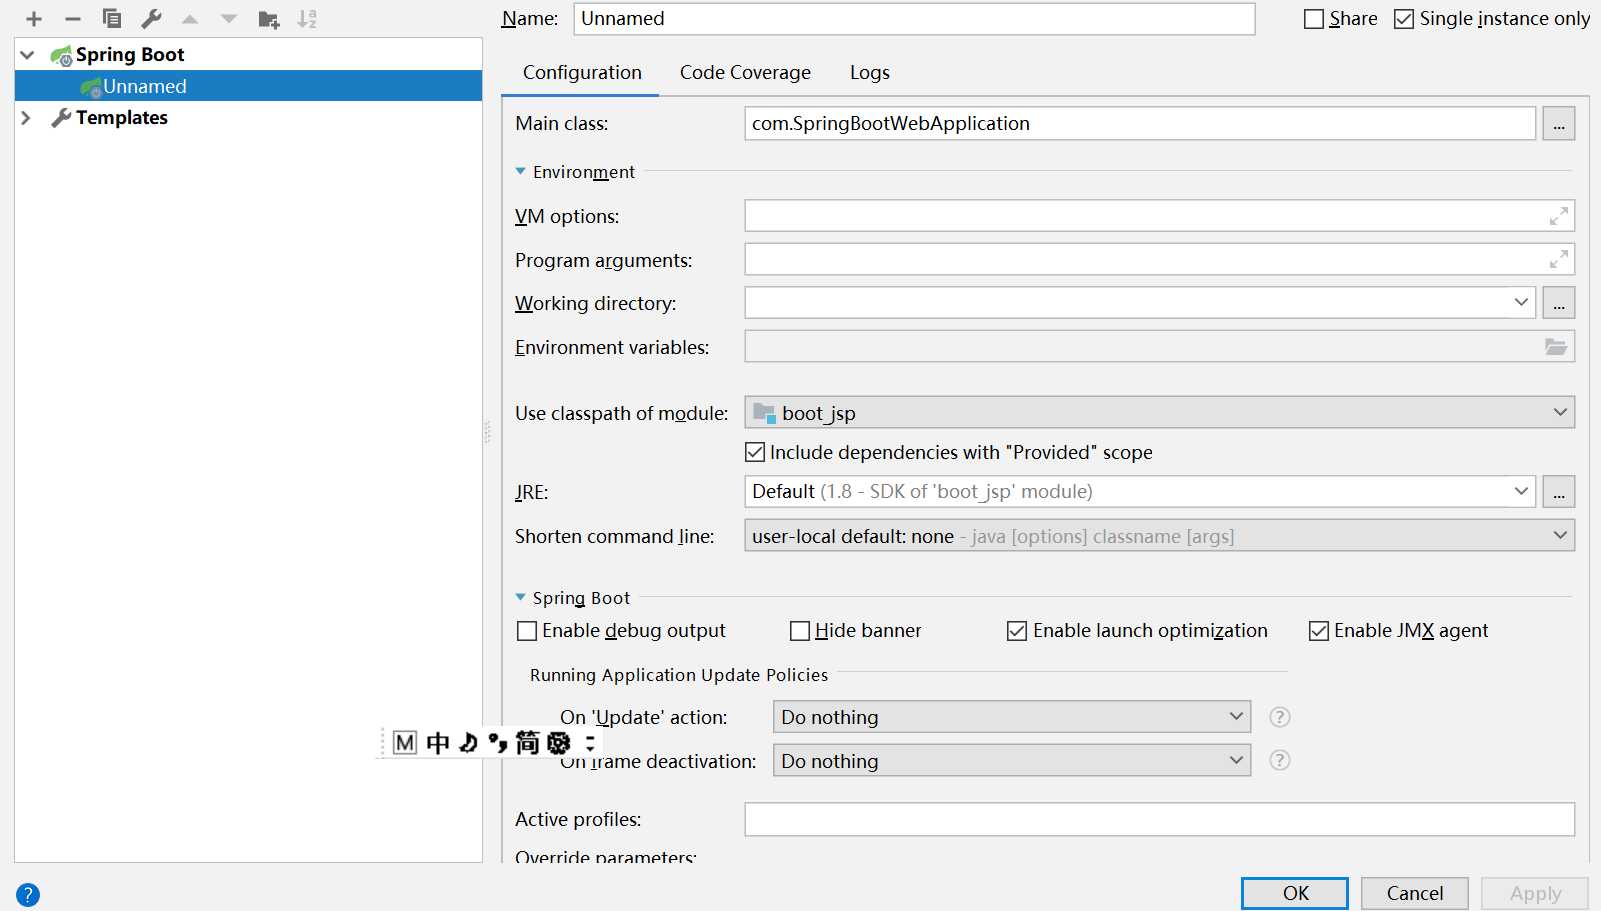Move configuration up arrow
This screenshot has width=1601, height=911.
coord(190,19)
